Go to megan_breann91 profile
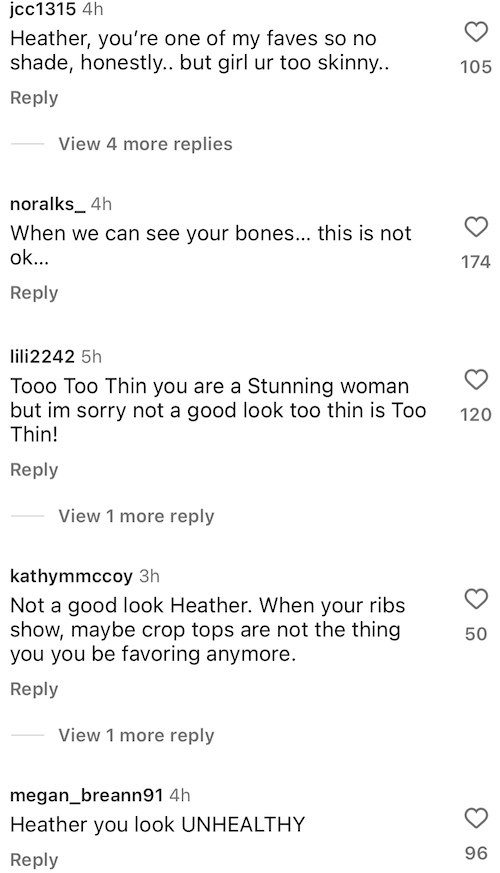 pyautogui.click(x=86, y=795)
